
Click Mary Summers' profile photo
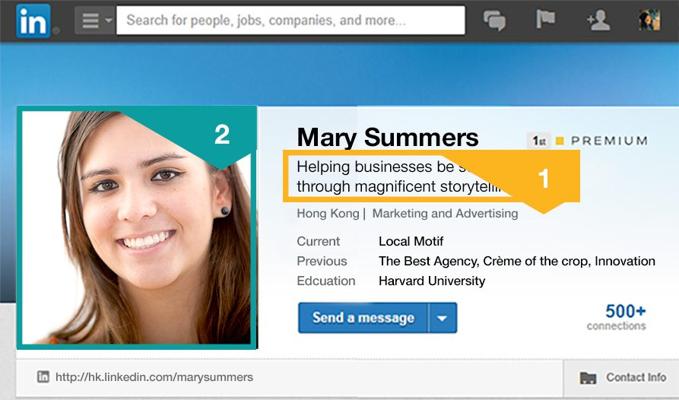137,228
